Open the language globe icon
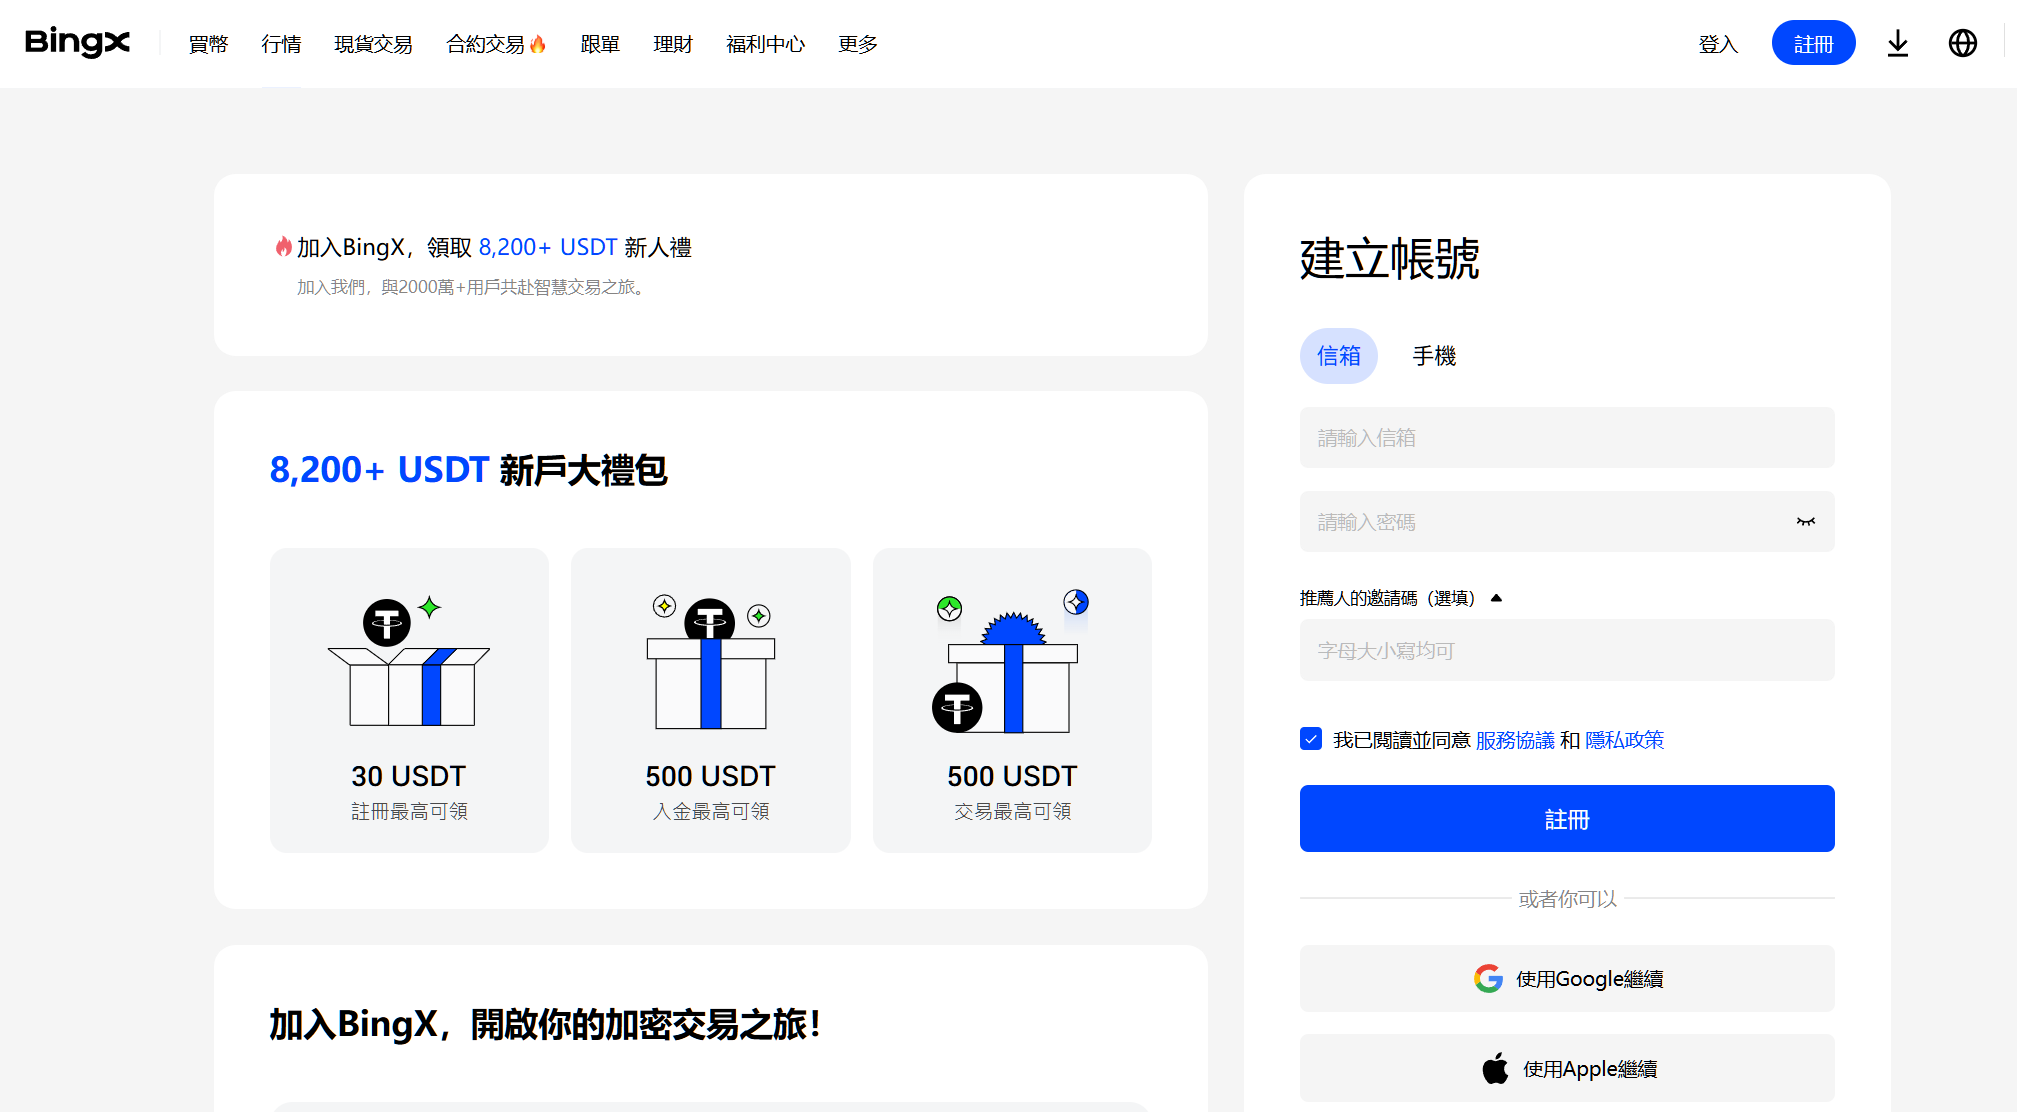Viewport: 2017px width, 1112px height. 1962,44
